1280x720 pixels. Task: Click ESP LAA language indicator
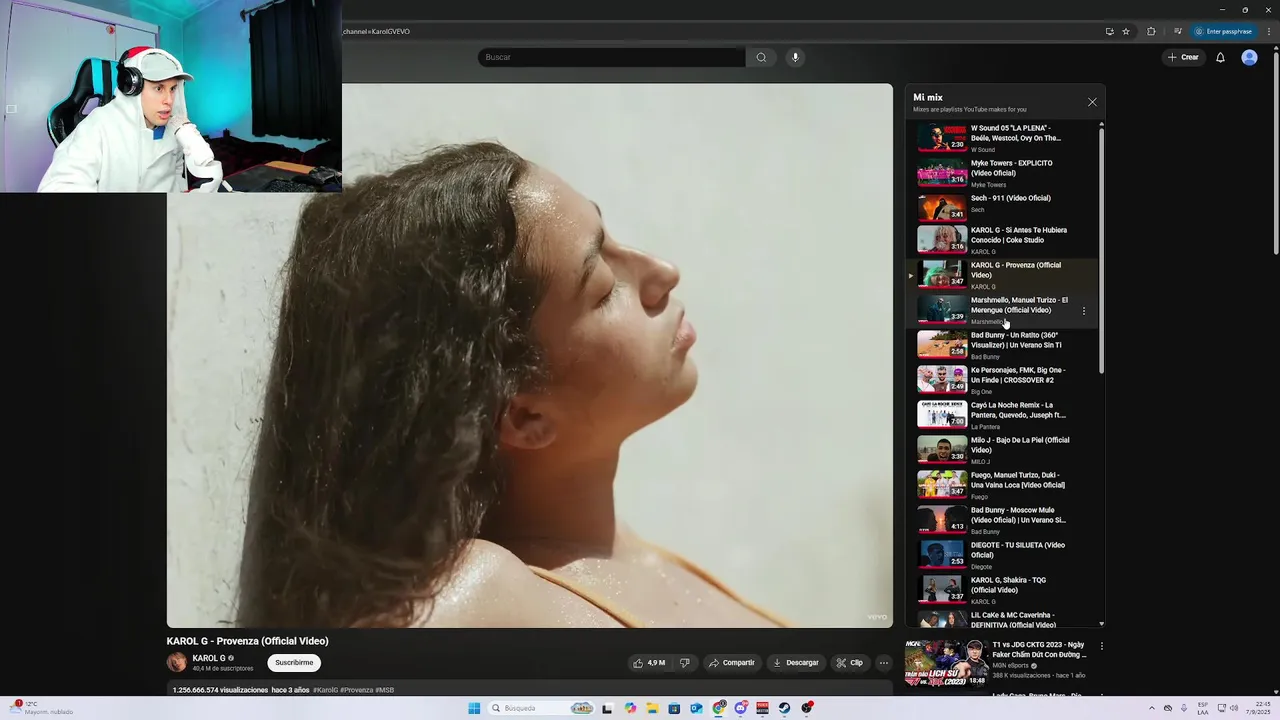point(1203,708)
